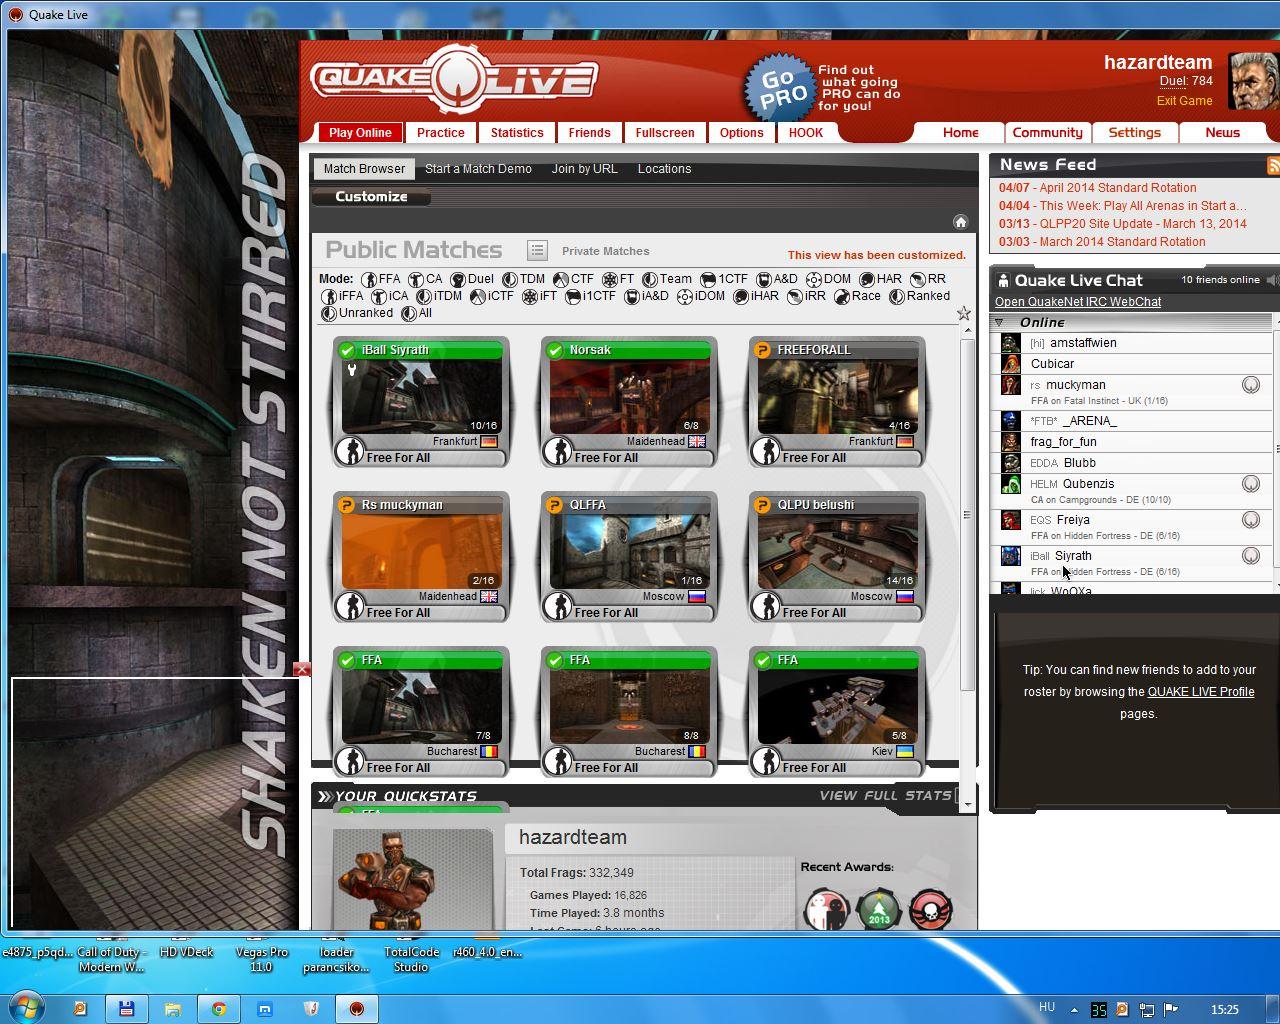Click the Go PRO badge

point(779,89)
